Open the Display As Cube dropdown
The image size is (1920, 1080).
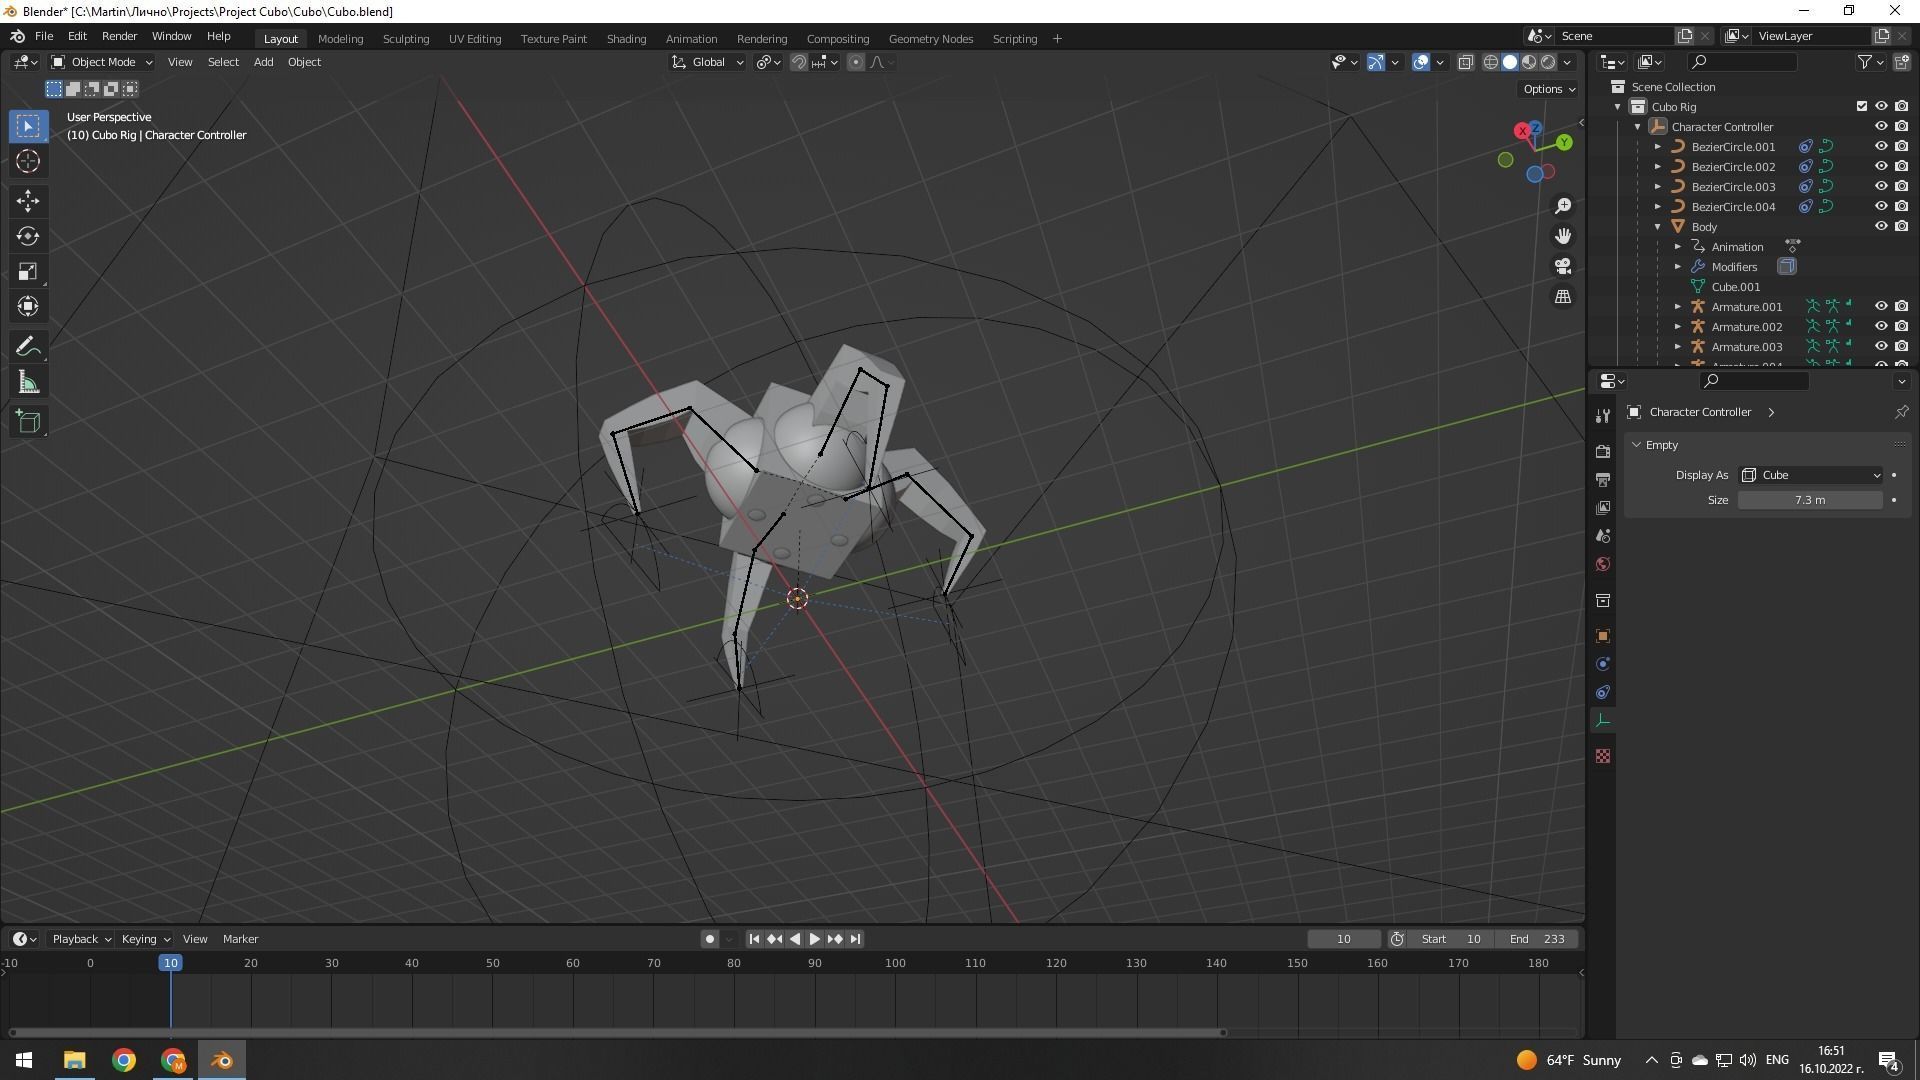tap(1811, 475)
